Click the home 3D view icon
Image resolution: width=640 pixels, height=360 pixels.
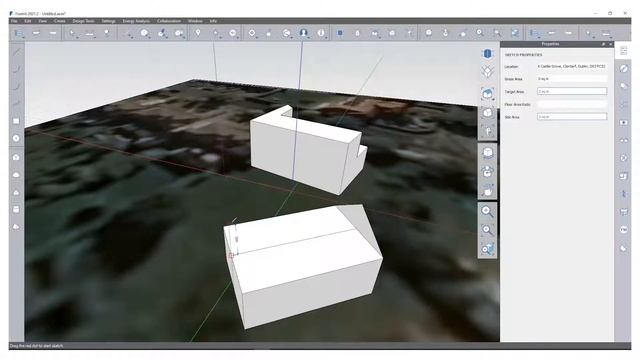point(487,94)
